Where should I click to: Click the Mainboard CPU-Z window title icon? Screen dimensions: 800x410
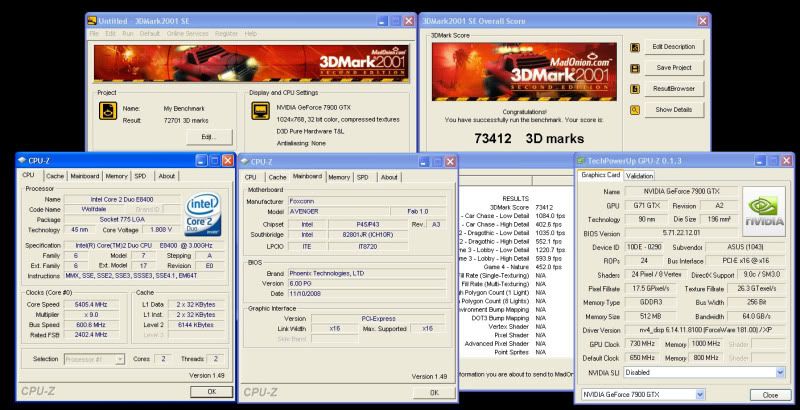tap(244, 162)
